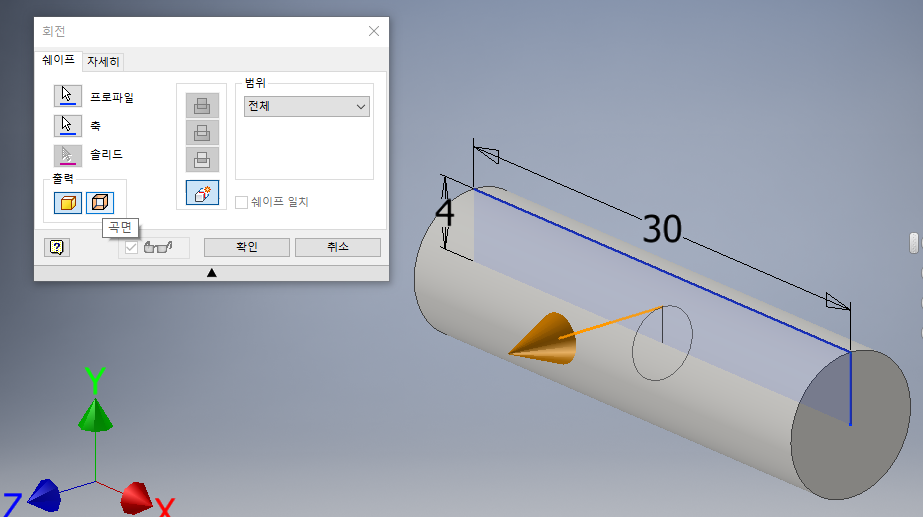Click the green Y axis cone
923x517 pixels.
tap(95, 415)
